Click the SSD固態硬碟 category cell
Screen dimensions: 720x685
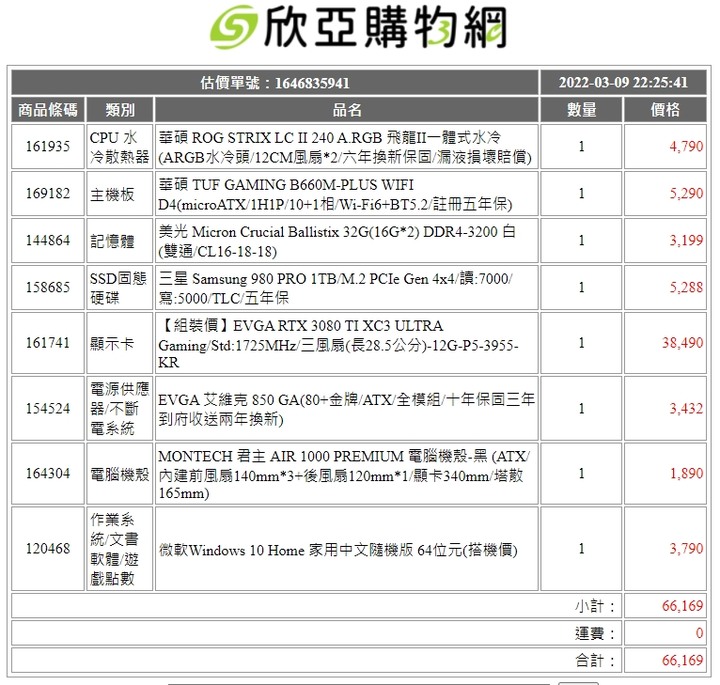tap(119, 288)
